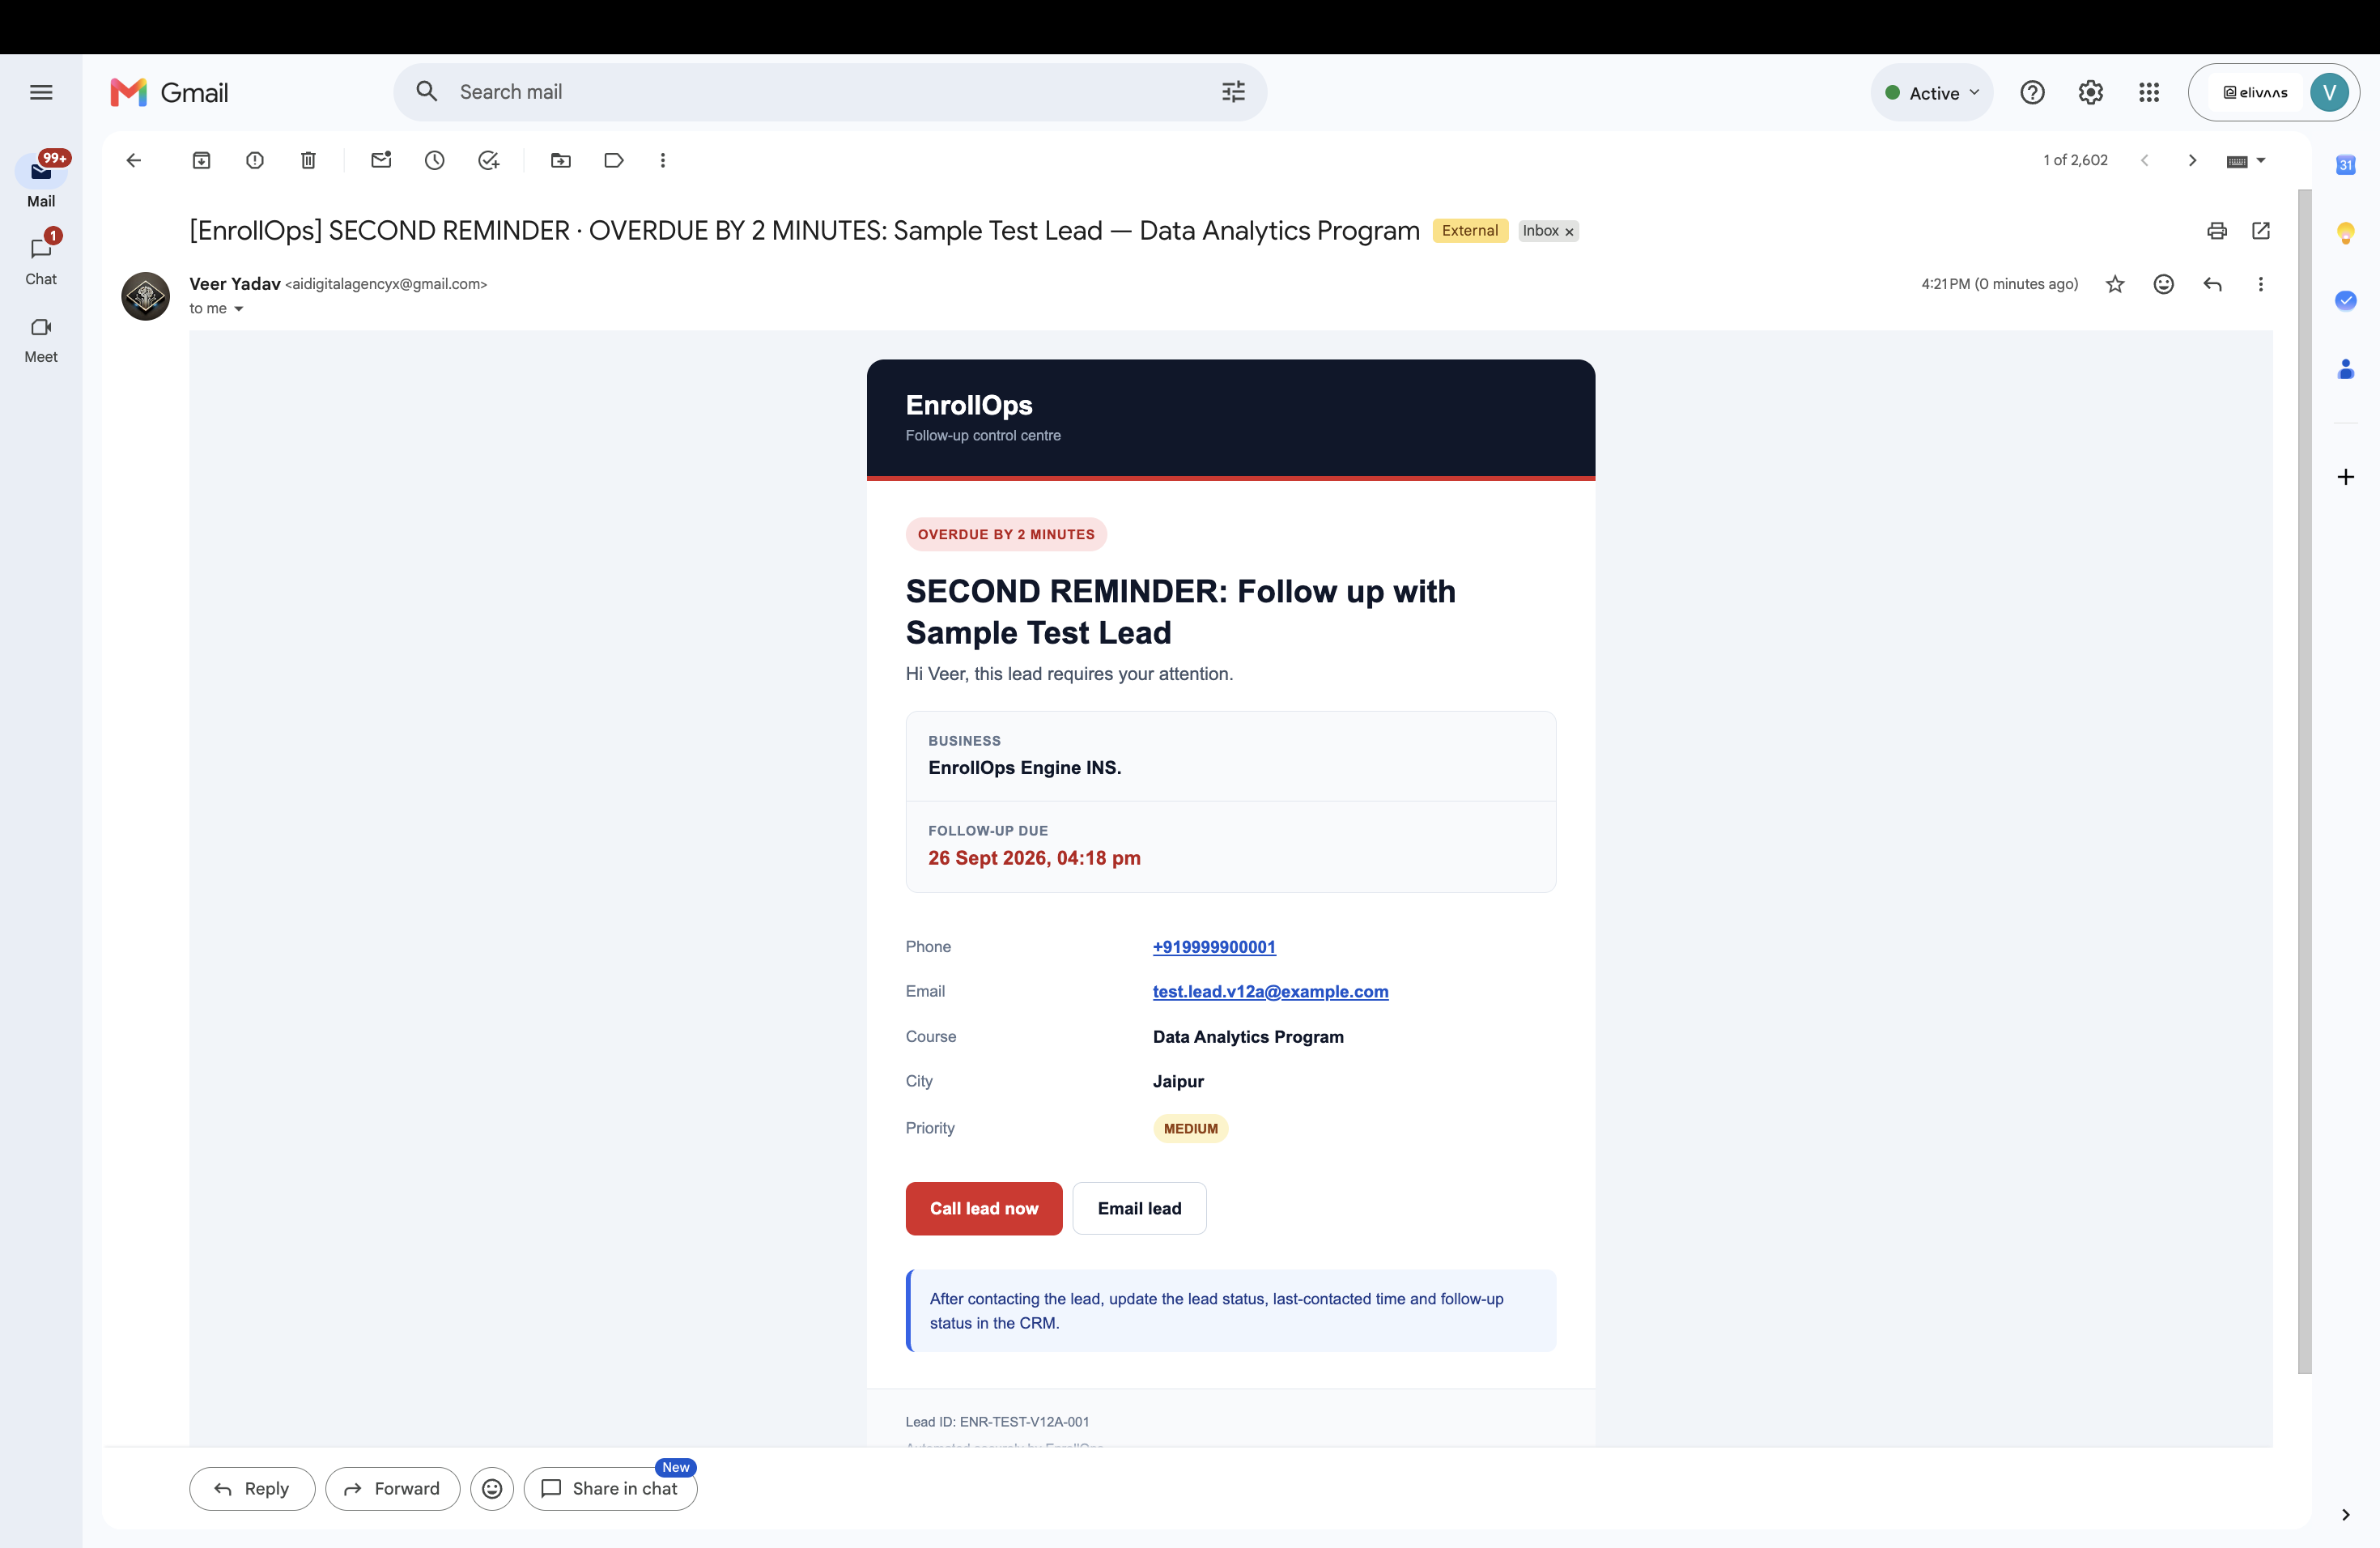Show side panel arrow at bottom right
The height and width of the screenshot is (1548, 2380).
(x=2345, y=1515)
